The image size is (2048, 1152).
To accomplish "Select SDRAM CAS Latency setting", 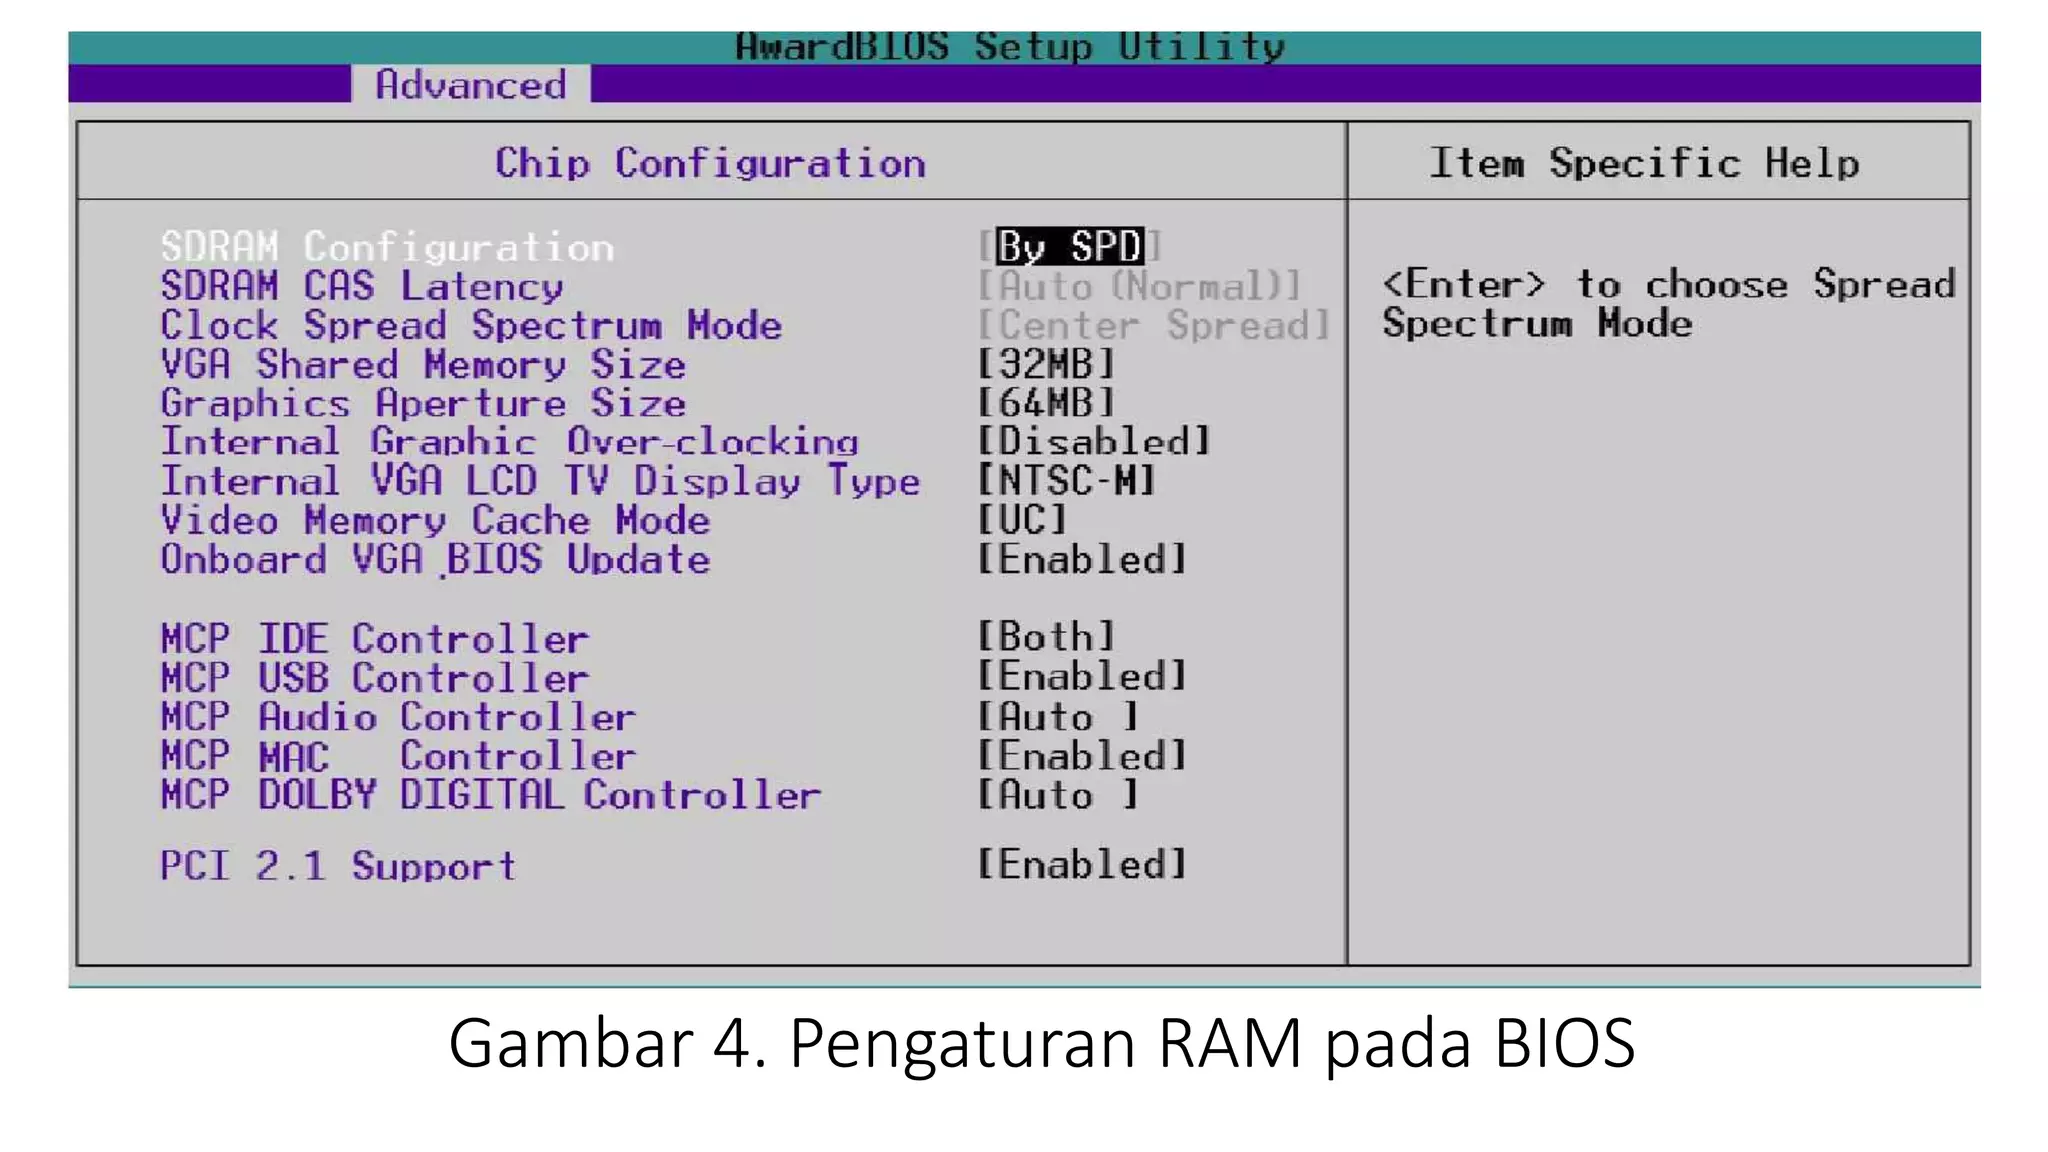I will coord(362,286).
